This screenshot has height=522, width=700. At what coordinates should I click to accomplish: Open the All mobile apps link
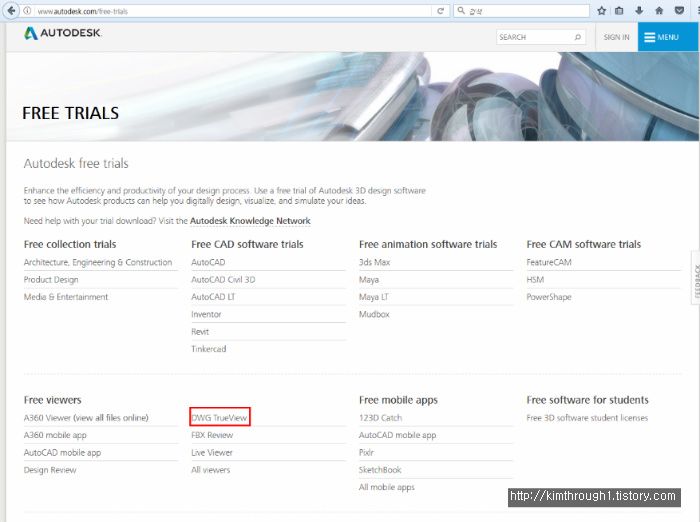point(387,487)
